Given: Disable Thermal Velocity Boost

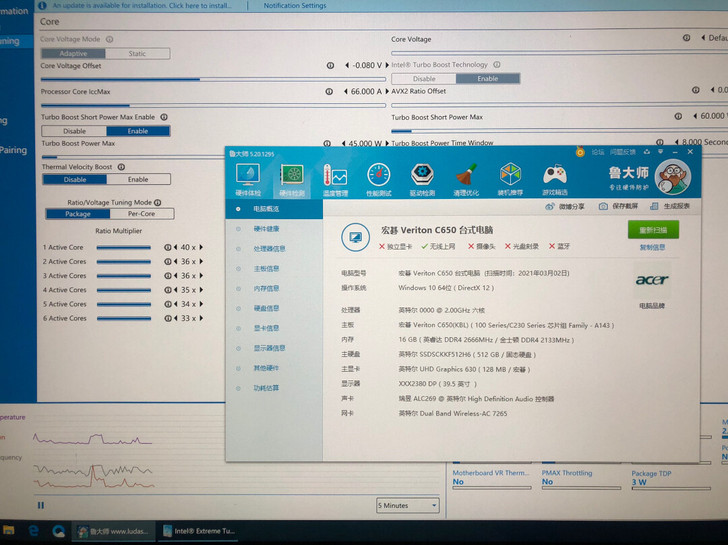Looking at the screenshot, I should pos(75,179).
